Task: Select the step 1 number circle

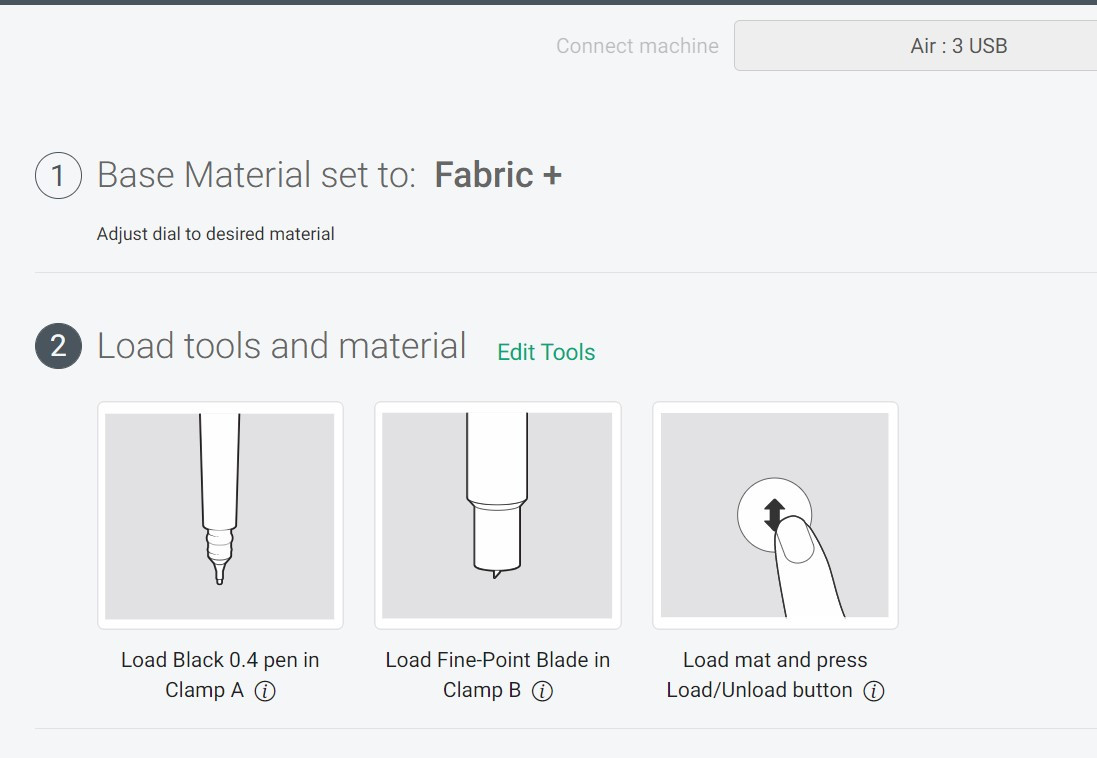Action: pos(58,176)
